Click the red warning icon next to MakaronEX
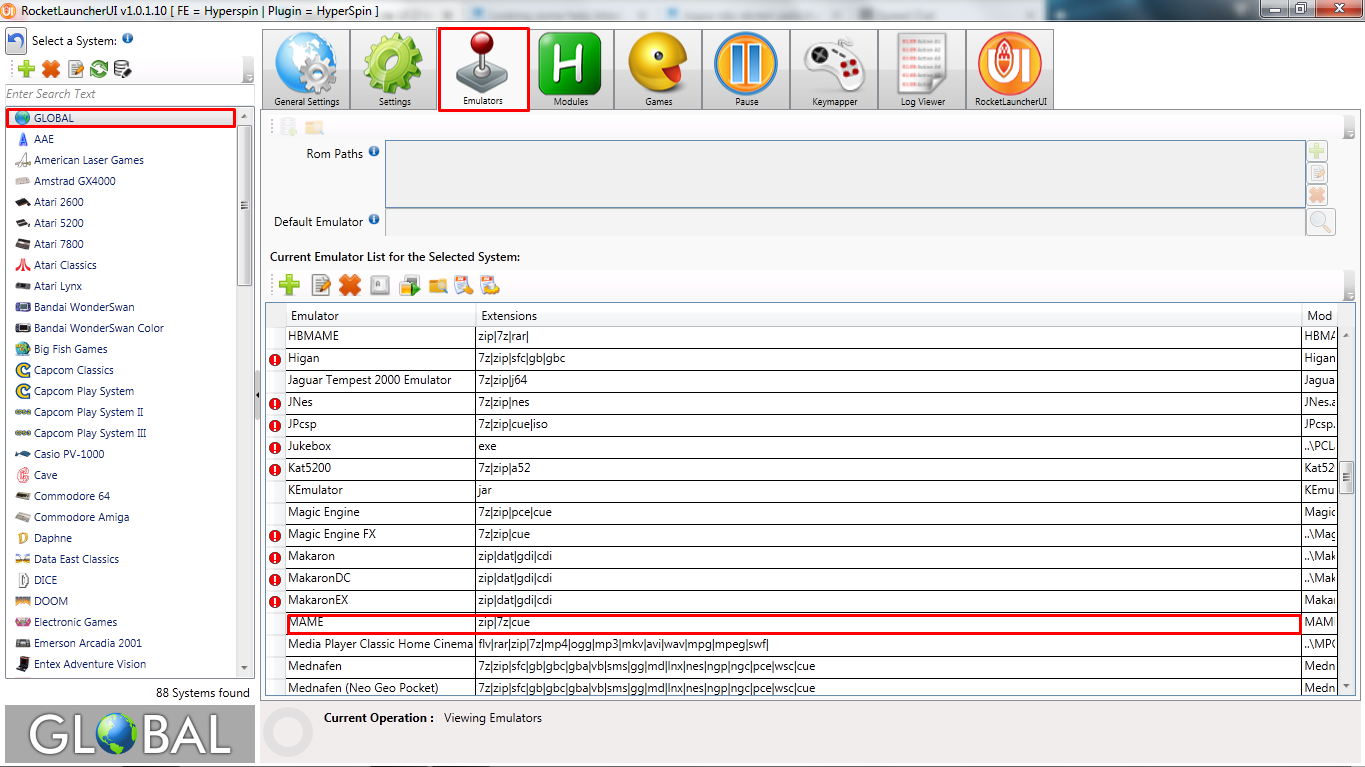Image resolution: width=1365 pixels, height=767 pixels. coord(275,601)
